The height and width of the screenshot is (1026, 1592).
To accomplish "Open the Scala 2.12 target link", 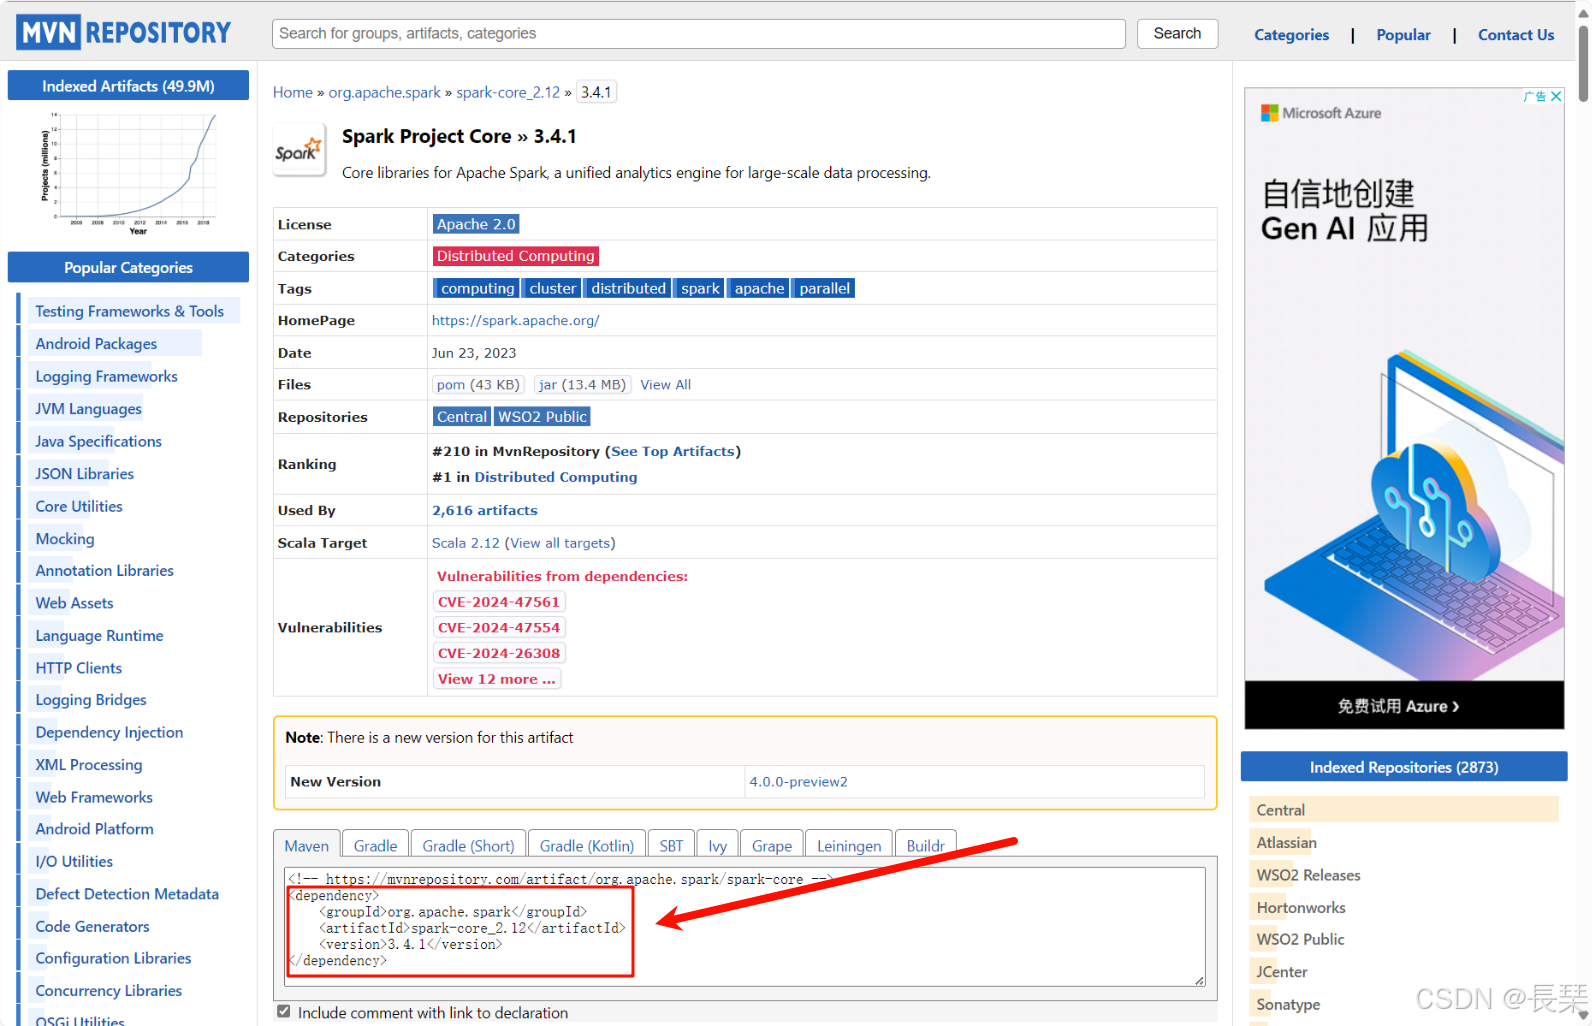I will [466, 543].
